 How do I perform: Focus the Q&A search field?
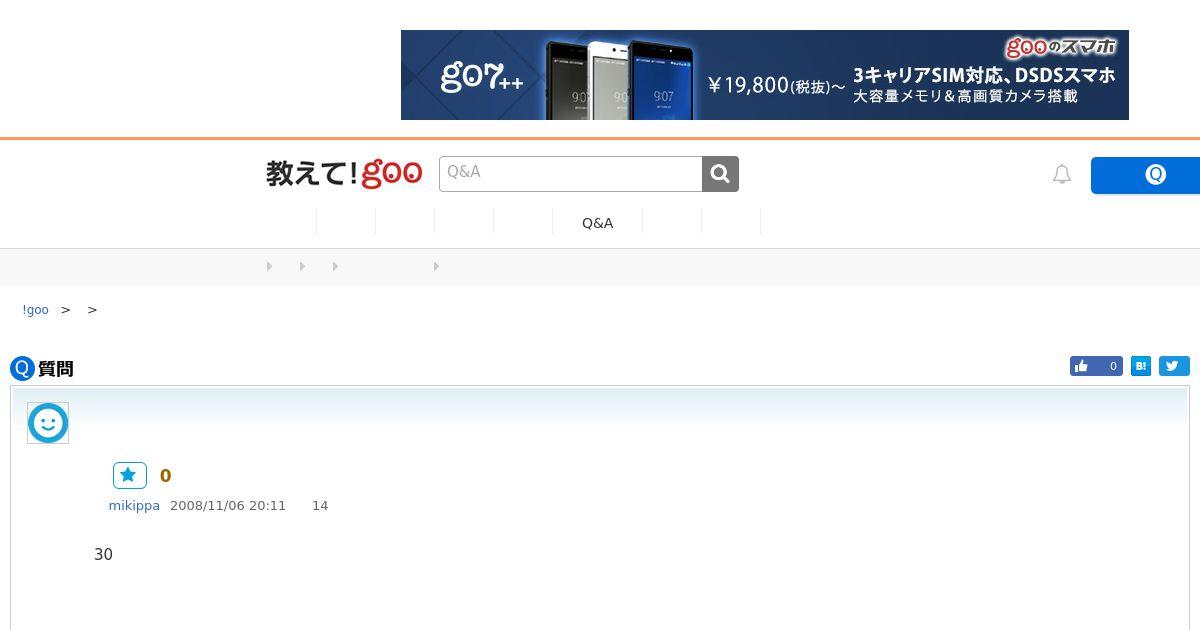[x=571, y=174]
